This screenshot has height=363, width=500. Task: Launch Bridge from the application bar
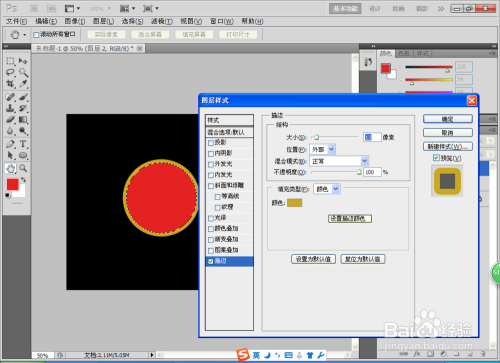coord(34,8)
